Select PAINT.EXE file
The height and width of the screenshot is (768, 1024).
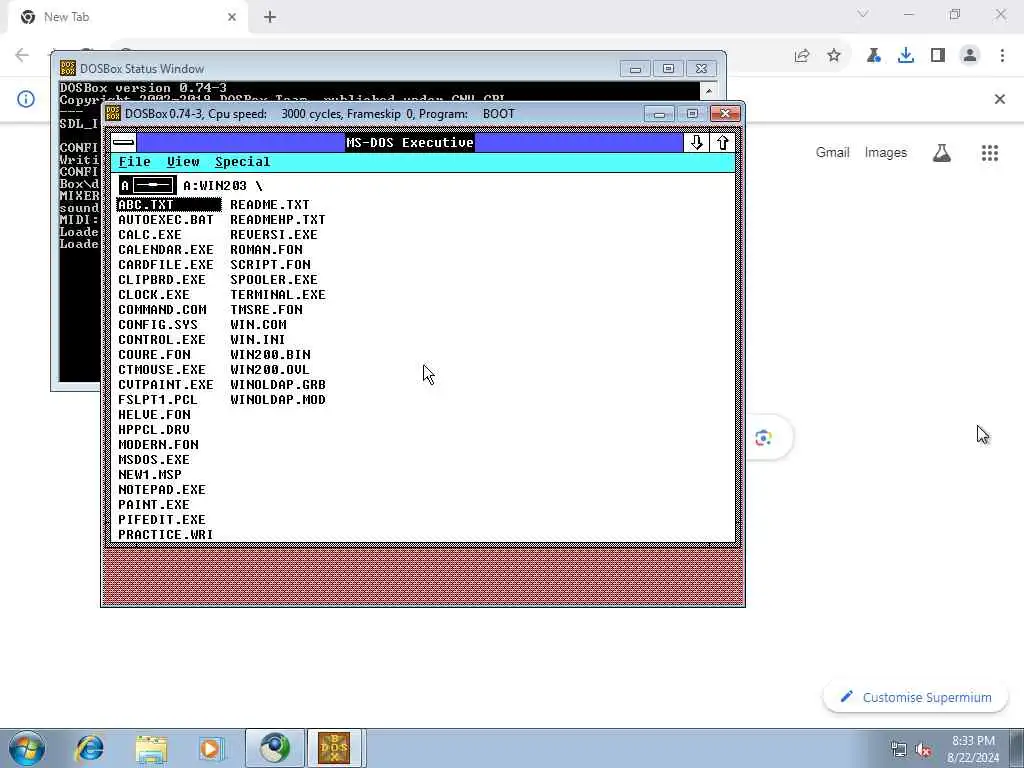click(154, 505)
